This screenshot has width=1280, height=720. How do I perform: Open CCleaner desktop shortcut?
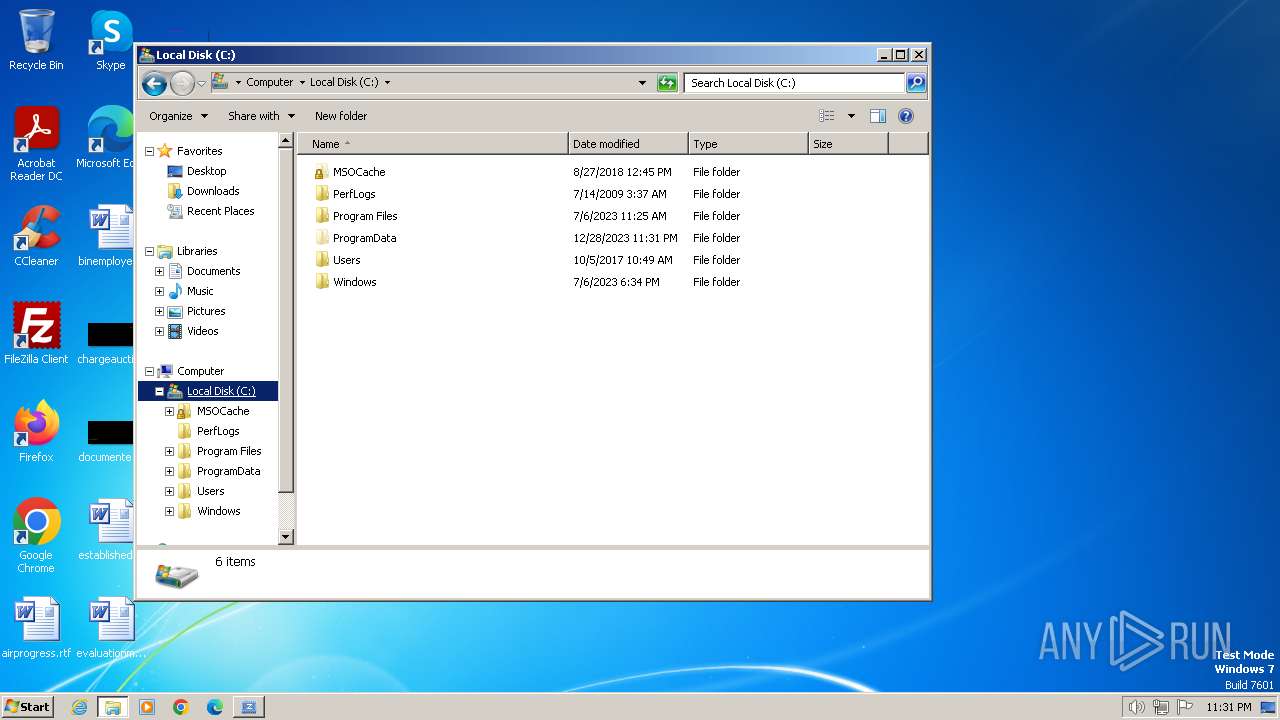(x=36, y=236)
